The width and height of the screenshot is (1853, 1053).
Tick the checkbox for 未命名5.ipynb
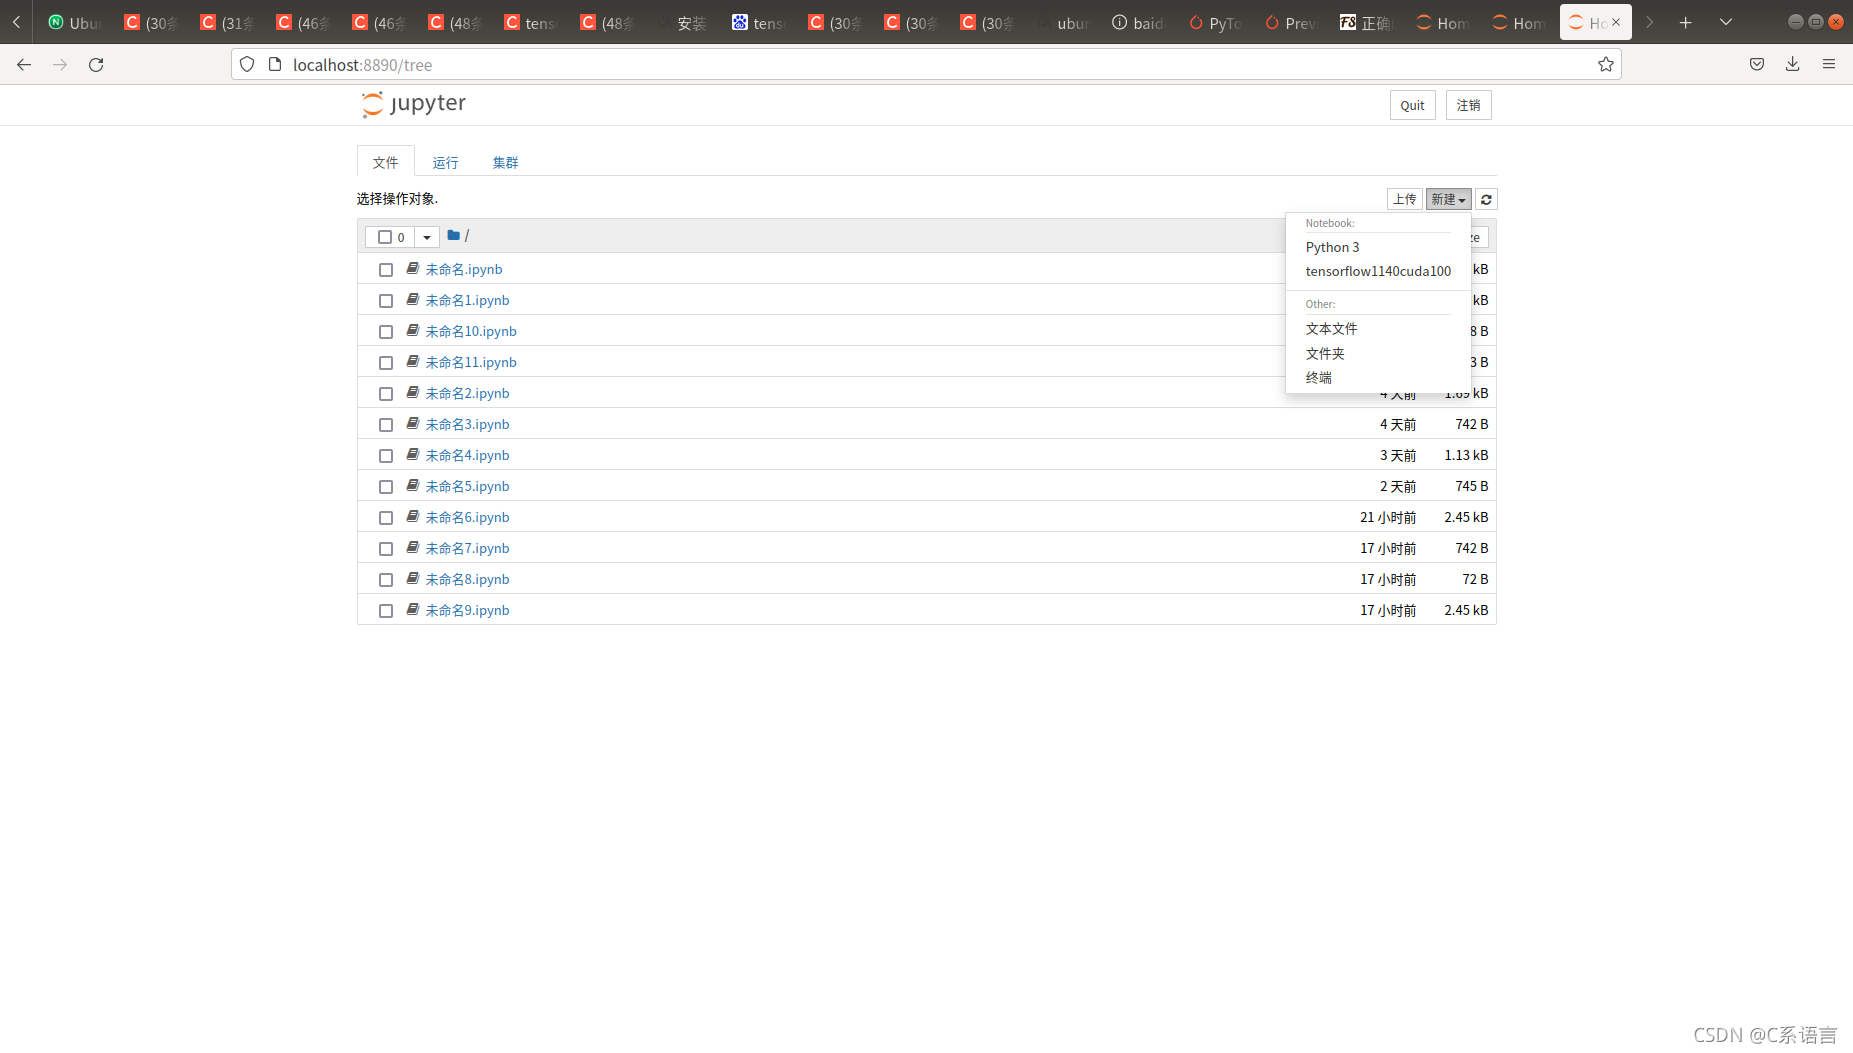[386, 487]
